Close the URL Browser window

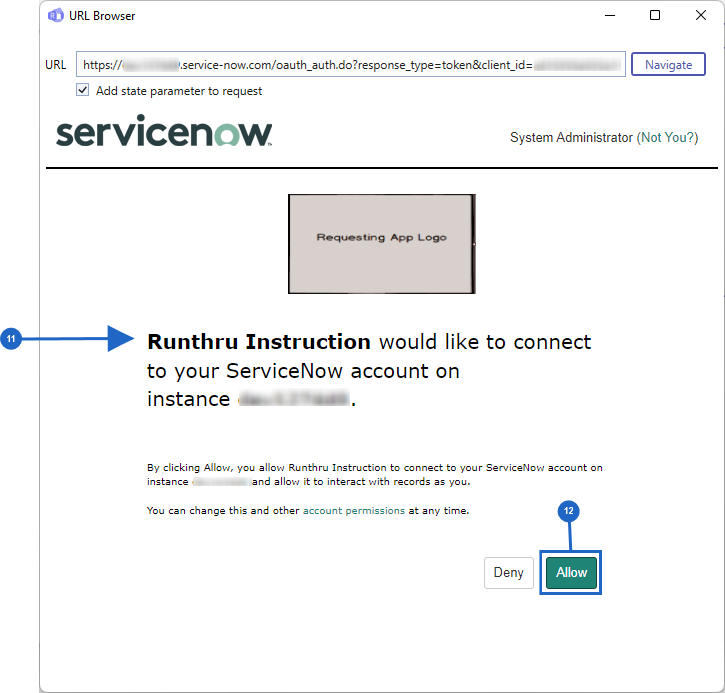click(700, 15)
